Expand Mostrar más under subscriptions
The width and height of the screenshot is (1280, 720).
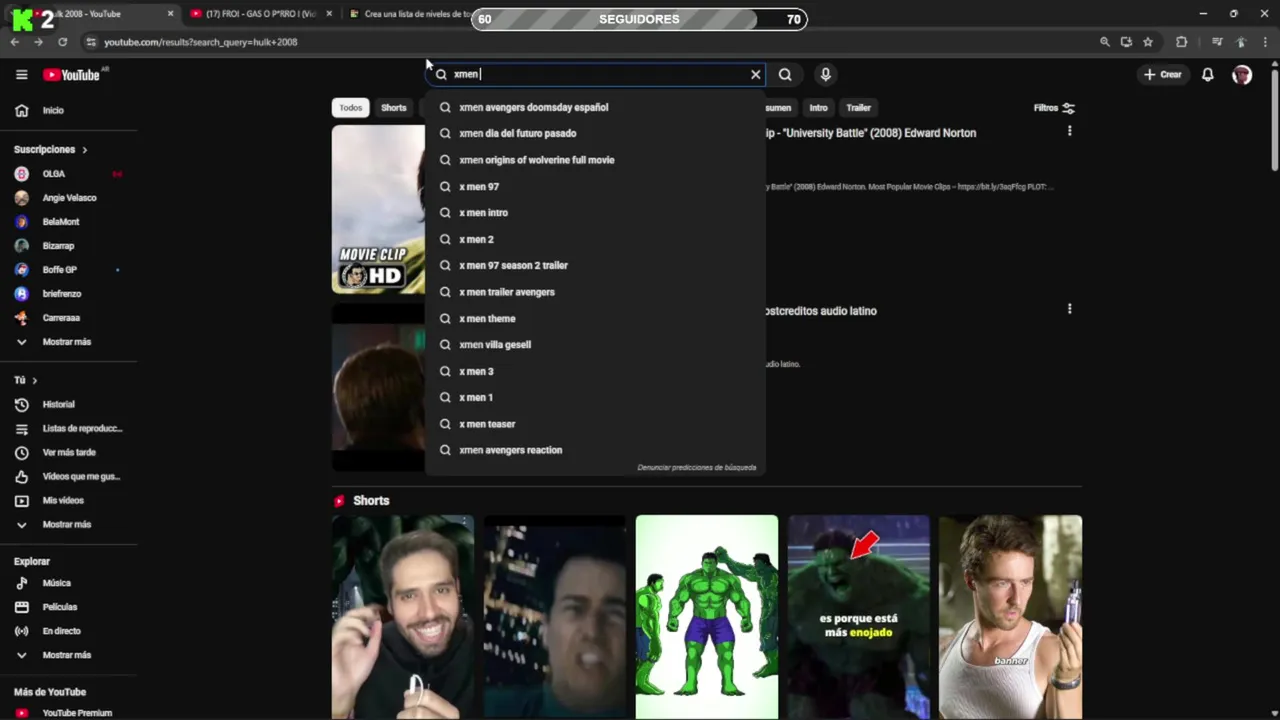point(68,342)
